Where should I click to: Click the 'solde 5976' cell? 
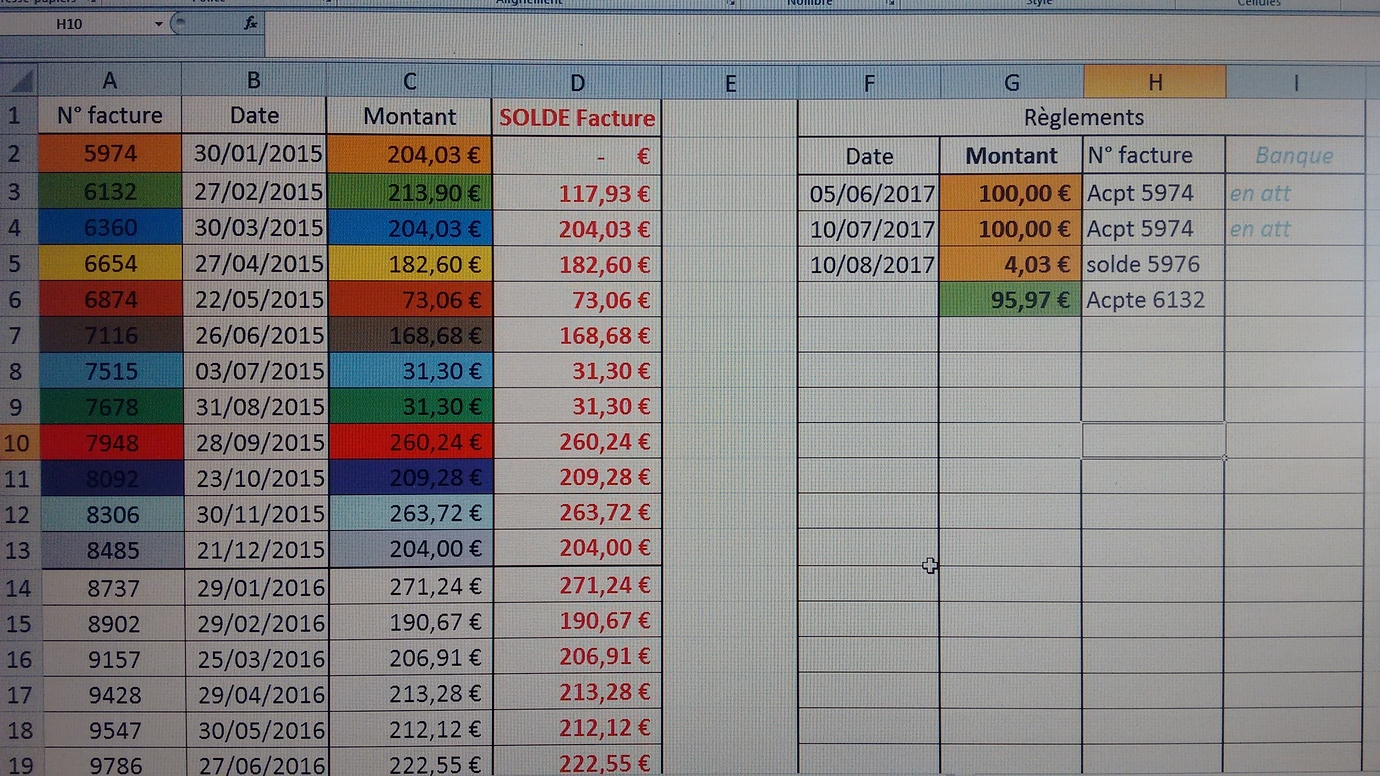click(1154, 265)
